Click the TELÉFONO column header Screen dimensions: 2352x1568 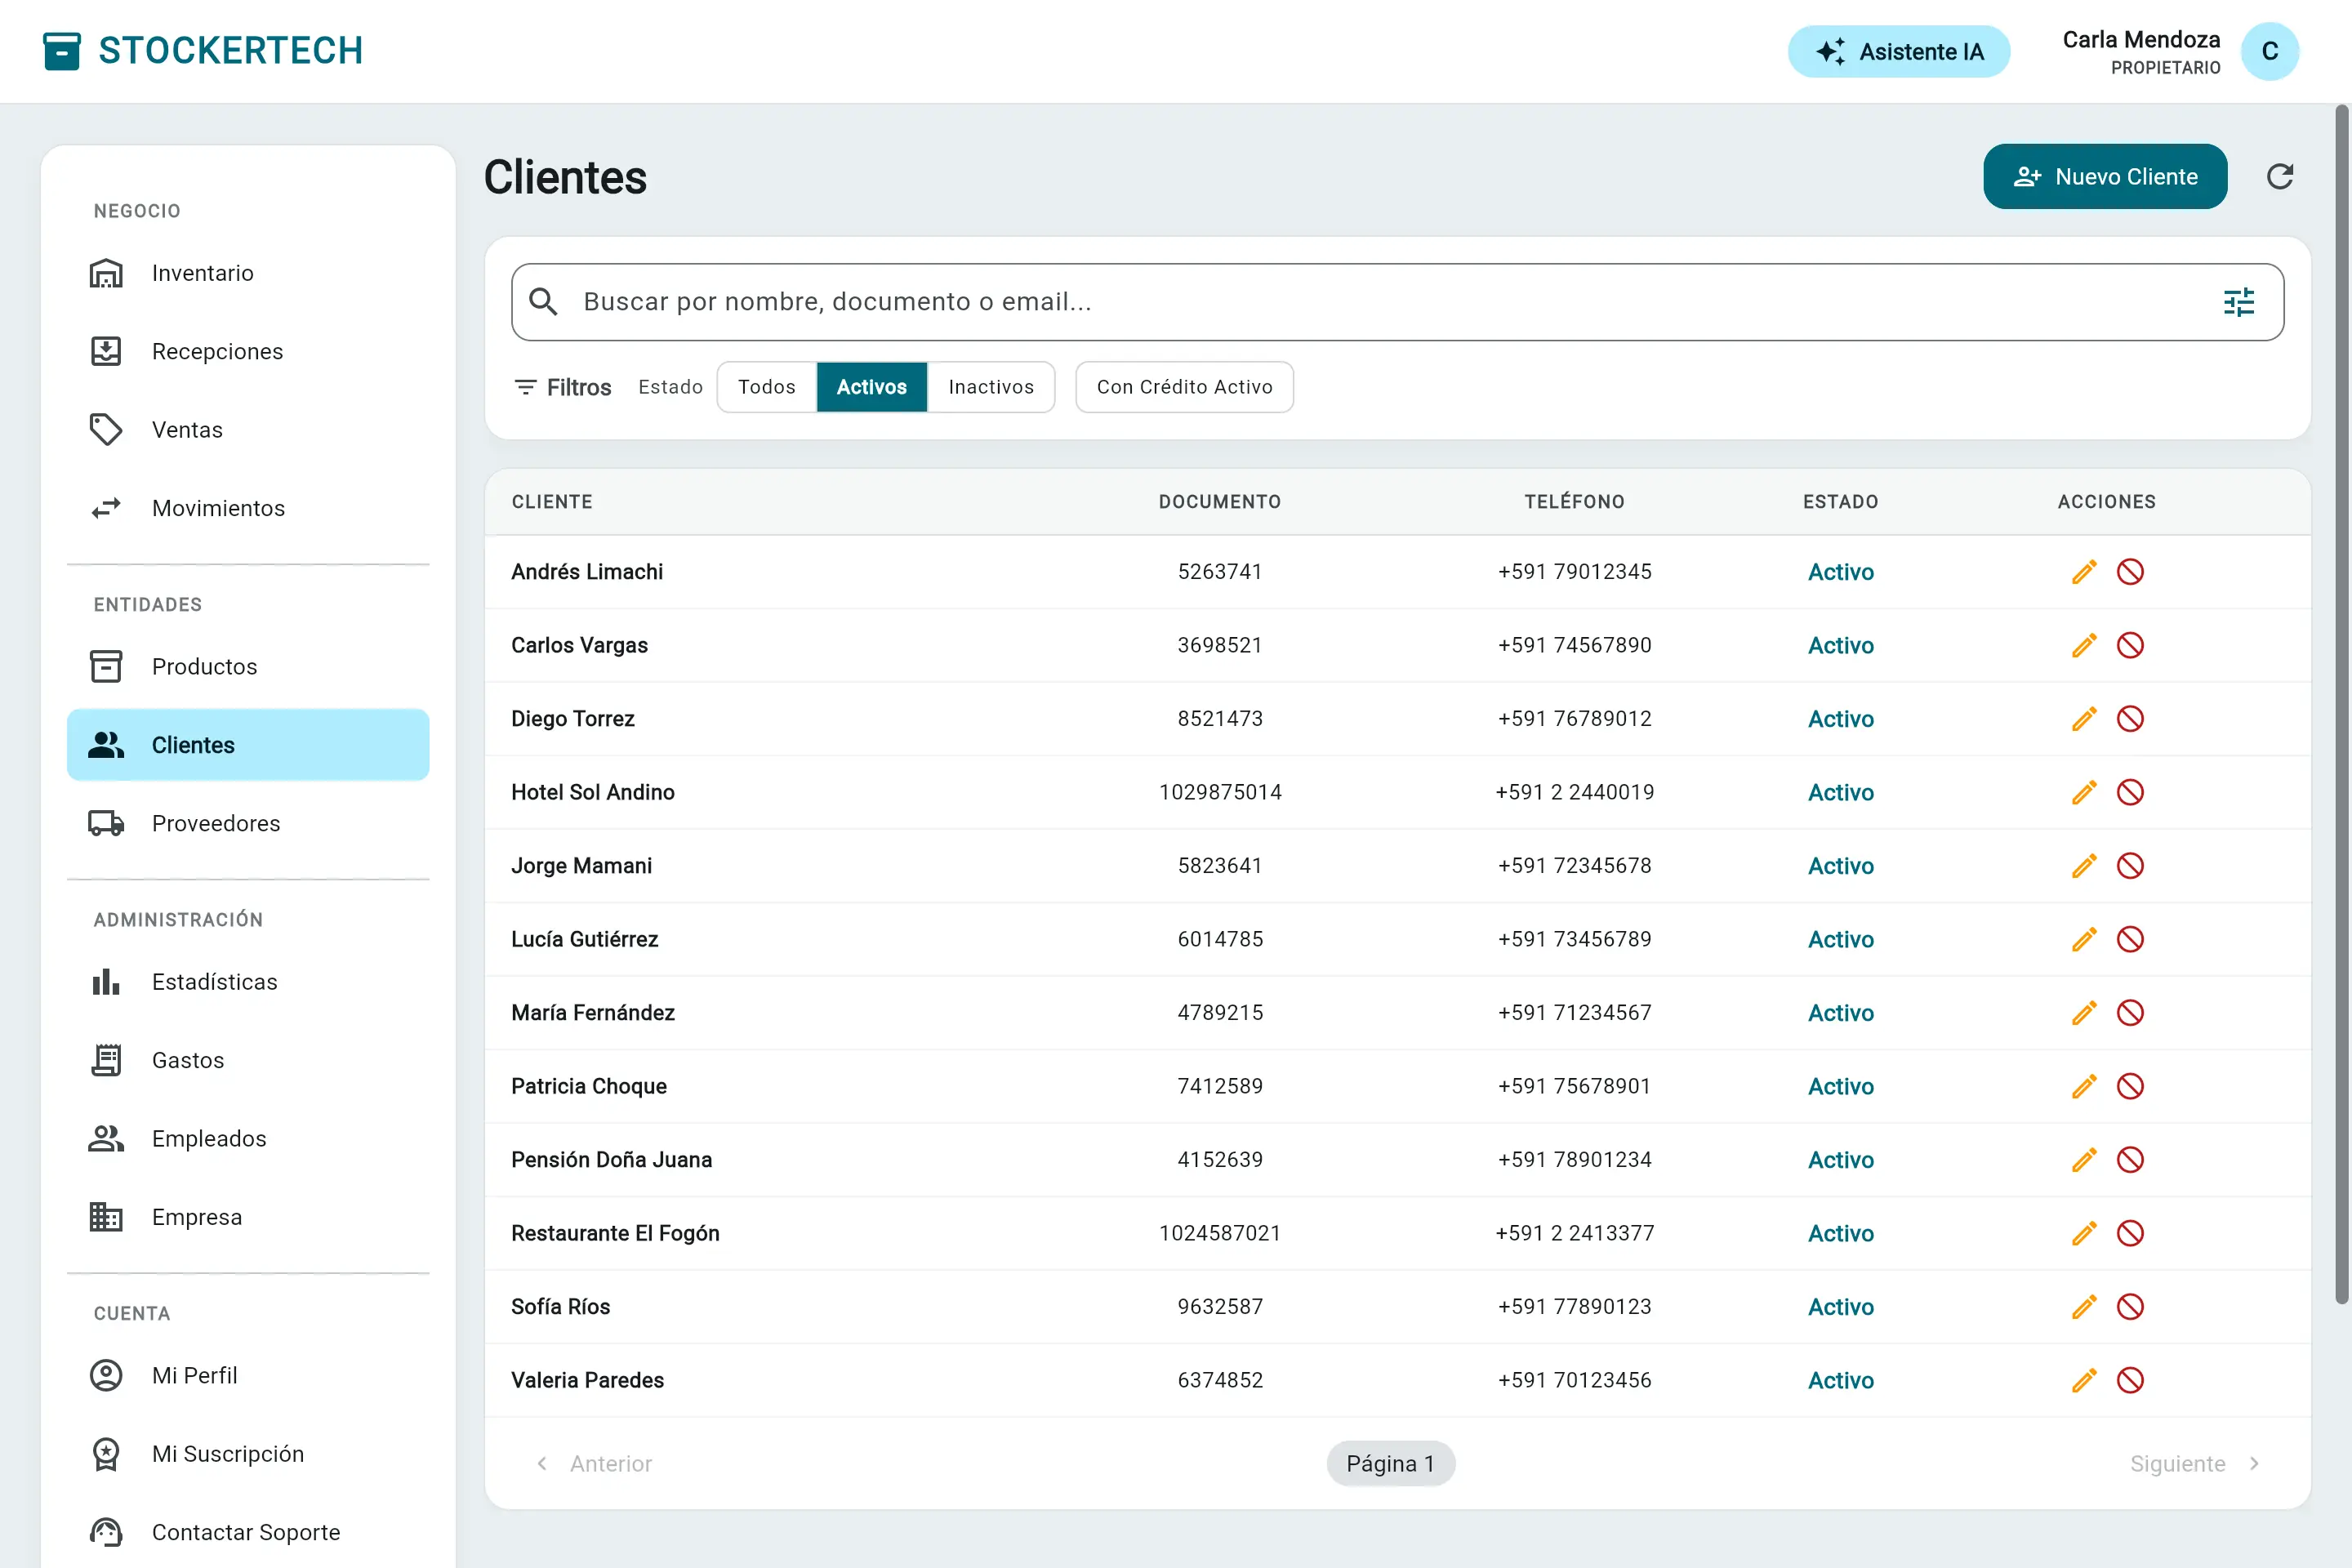point(1574,502)
